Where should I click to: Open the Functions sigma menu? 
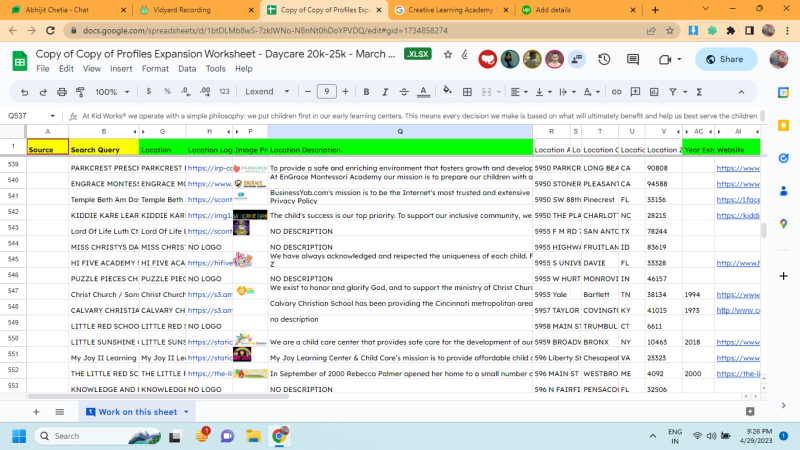click(699, 92)
